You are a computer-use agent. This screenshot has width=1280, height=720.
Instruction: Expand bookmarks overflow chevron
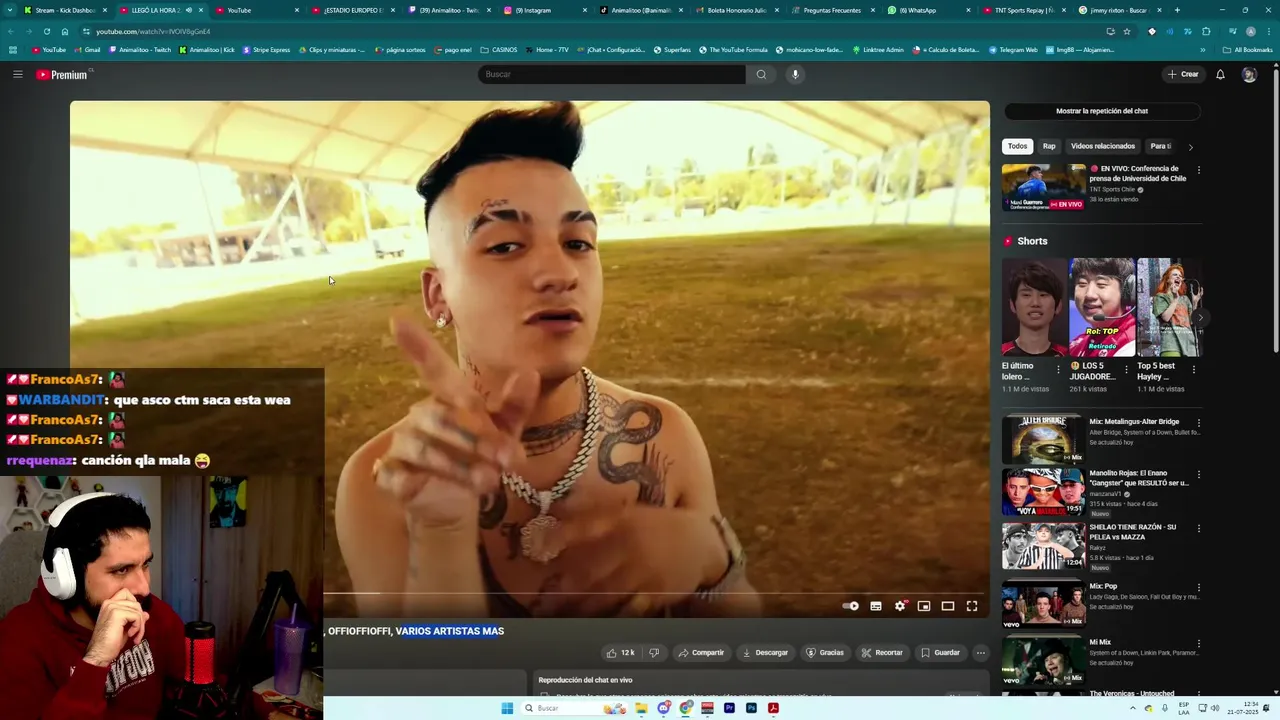pos(1203,50)
